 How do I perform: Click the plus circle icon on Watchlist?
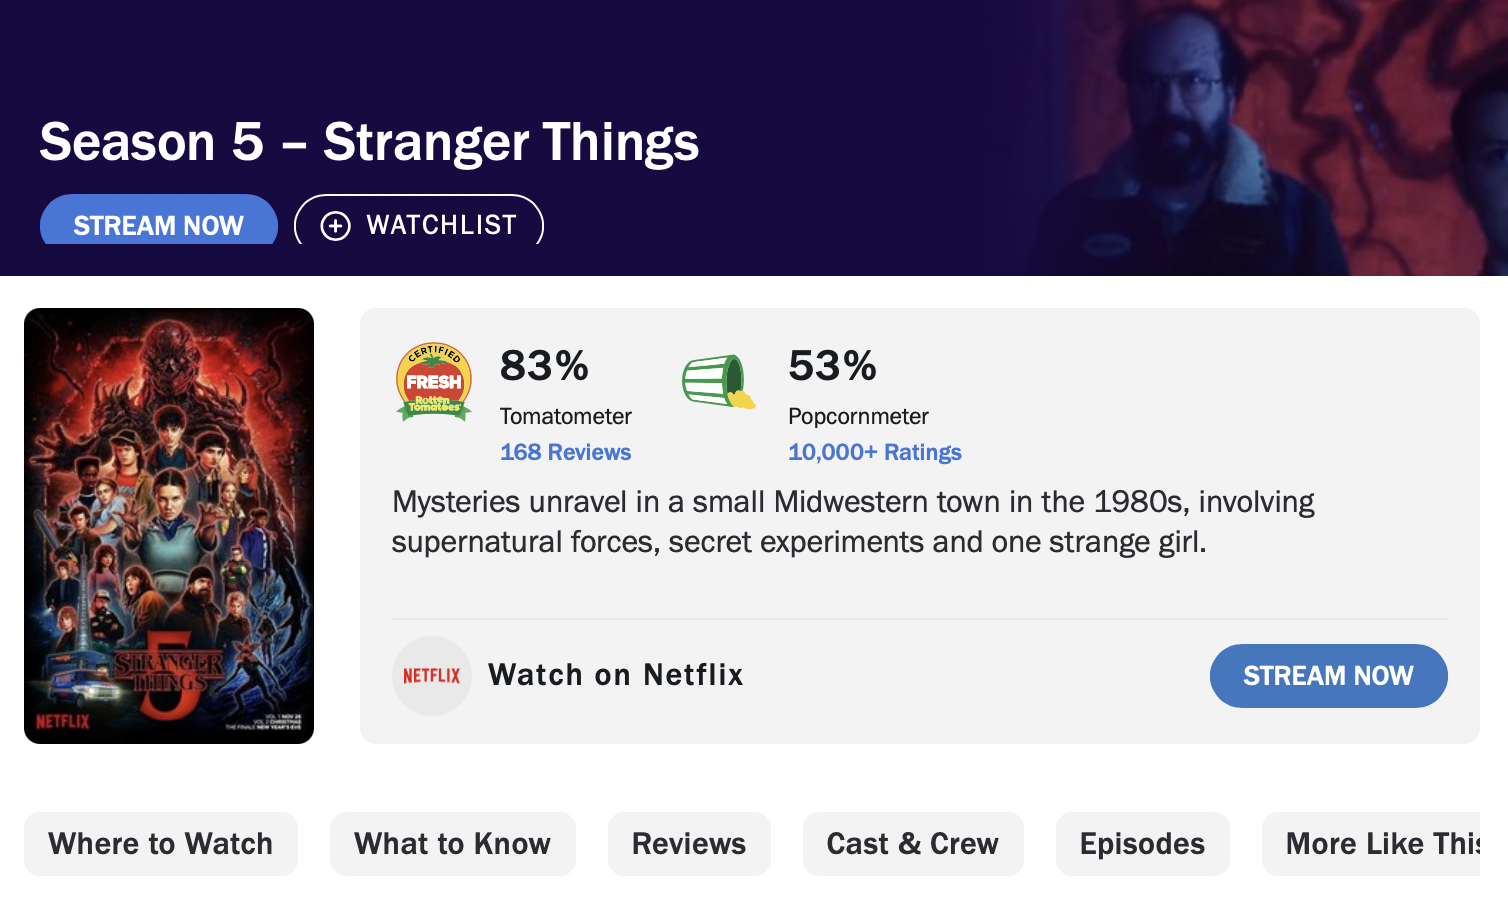(335, 226)
